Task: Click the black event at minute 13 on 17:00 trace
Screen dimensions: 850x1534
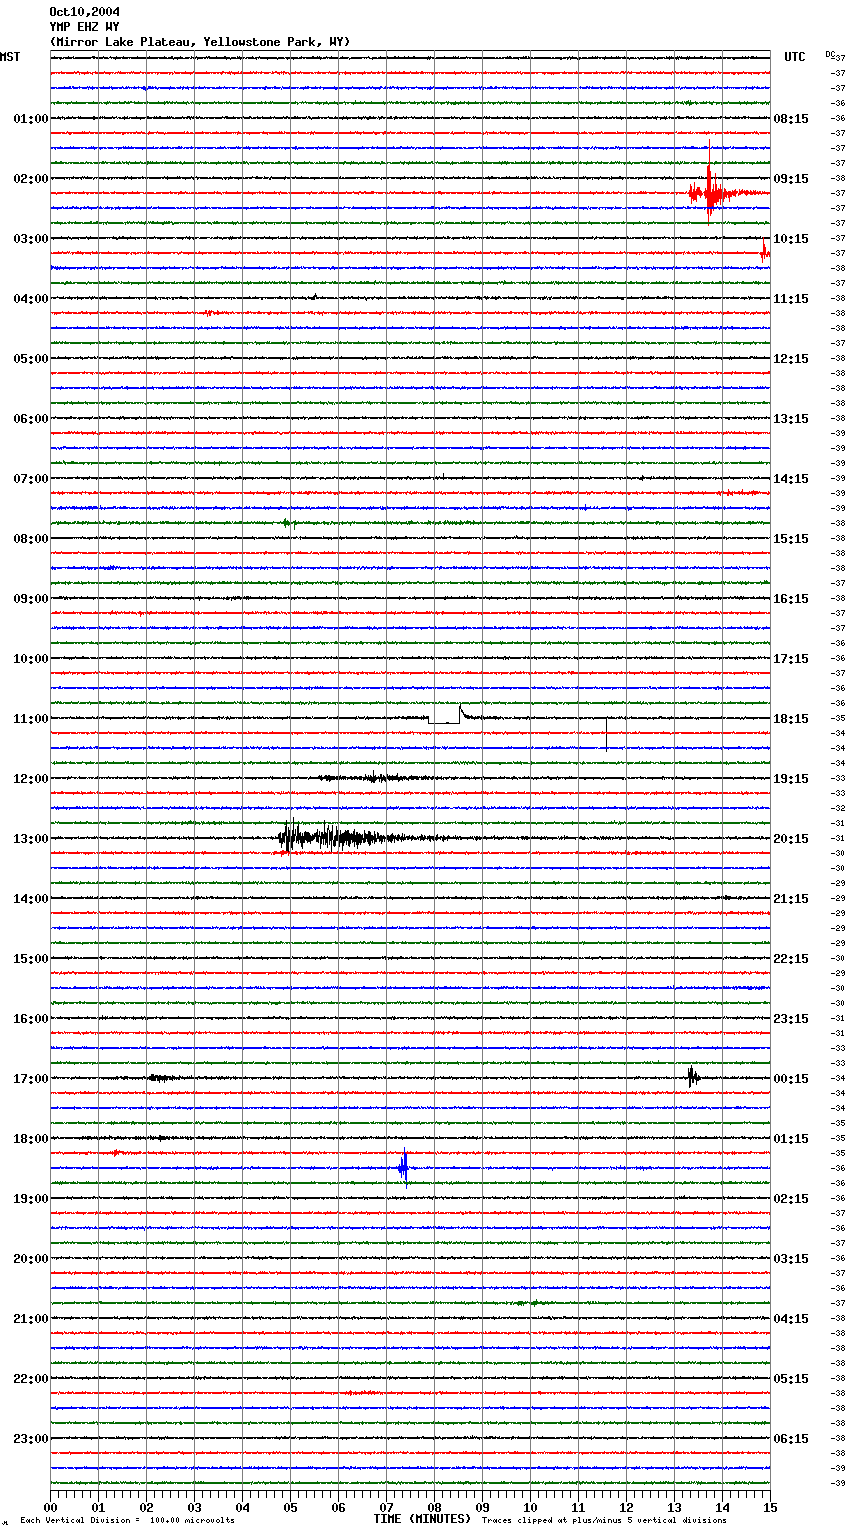Action: tap(692, 1077)
